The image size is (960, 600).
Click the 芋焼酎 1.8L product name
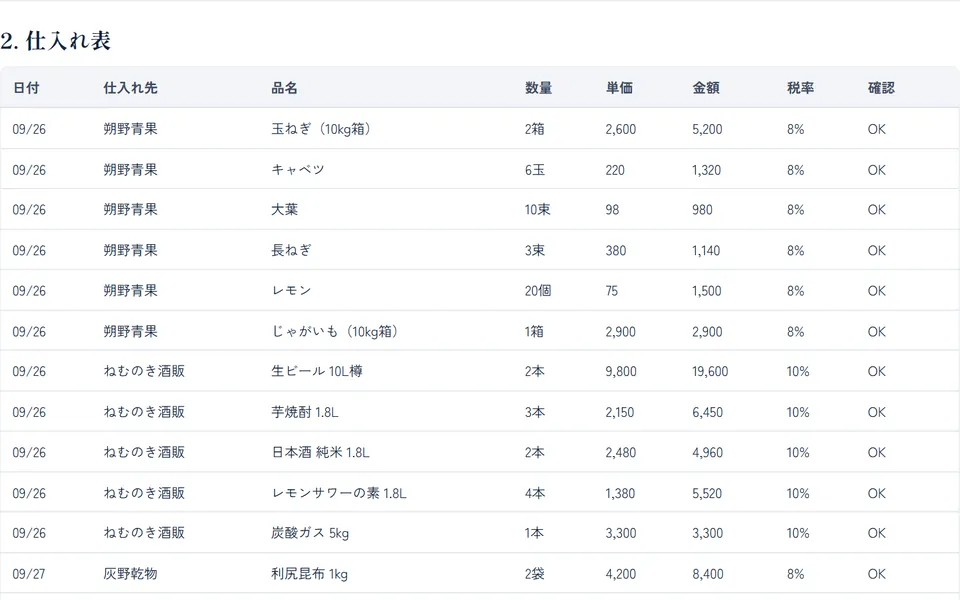(304, 412)
